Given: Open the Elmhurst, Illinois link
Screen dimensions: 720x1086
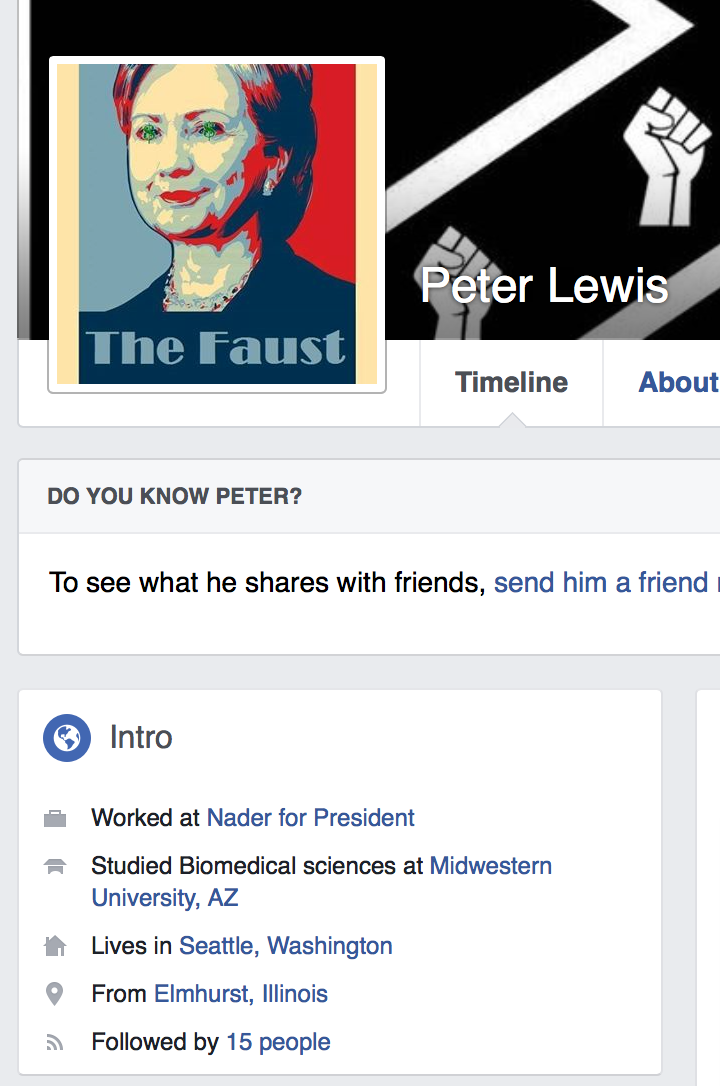Looking at the screenshot, I should 240,994.
